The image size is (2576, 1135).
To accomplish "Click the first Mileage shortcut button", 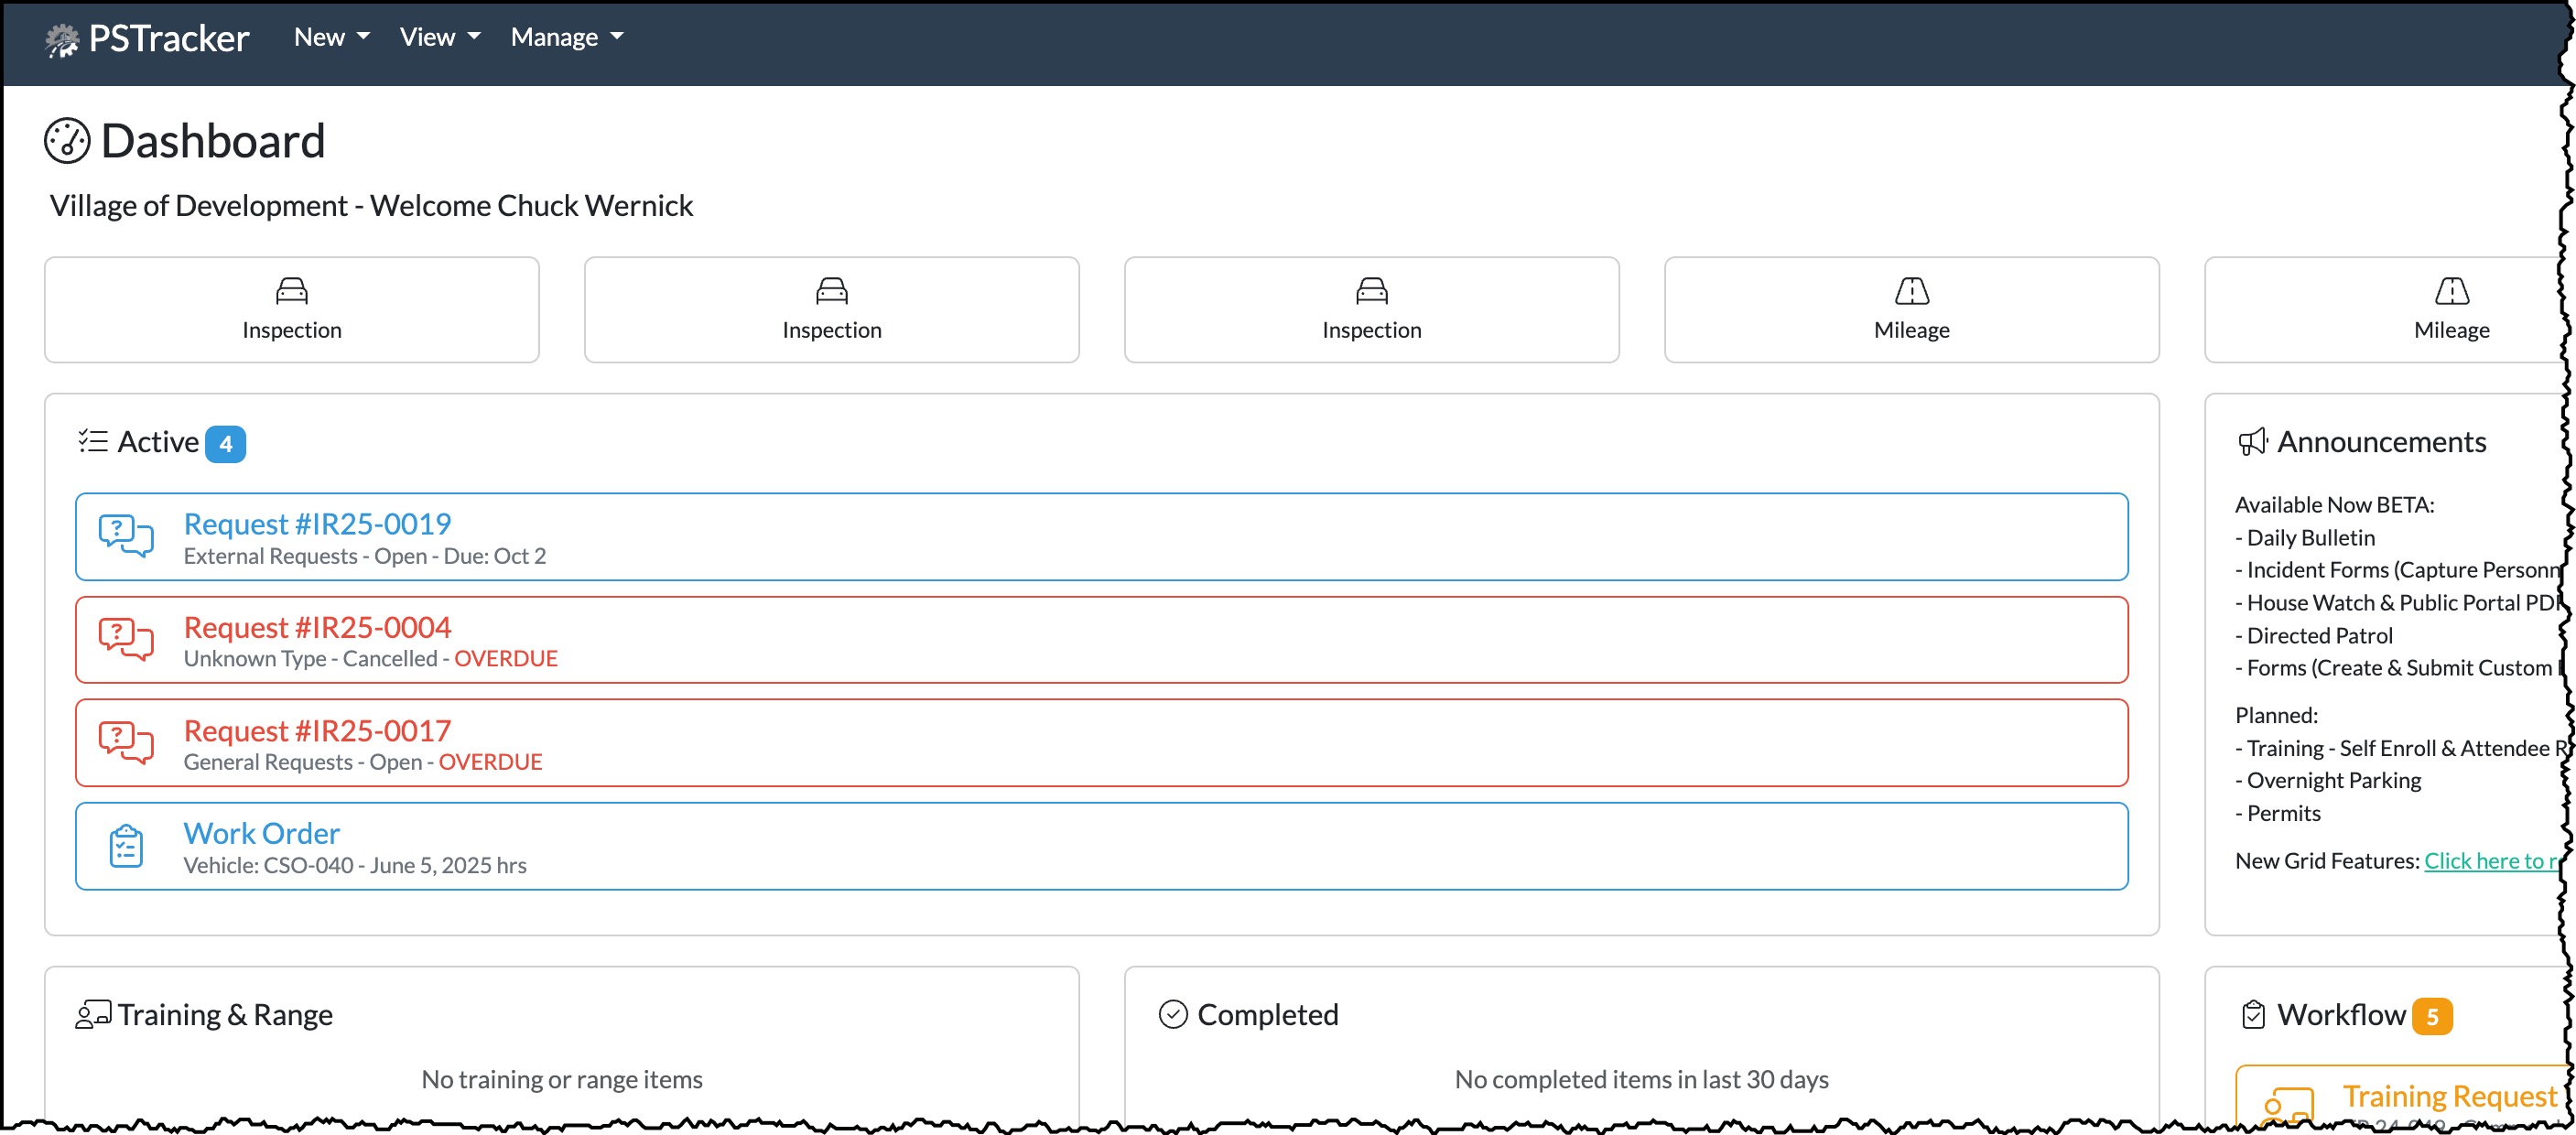I will tap(1911, 310).
